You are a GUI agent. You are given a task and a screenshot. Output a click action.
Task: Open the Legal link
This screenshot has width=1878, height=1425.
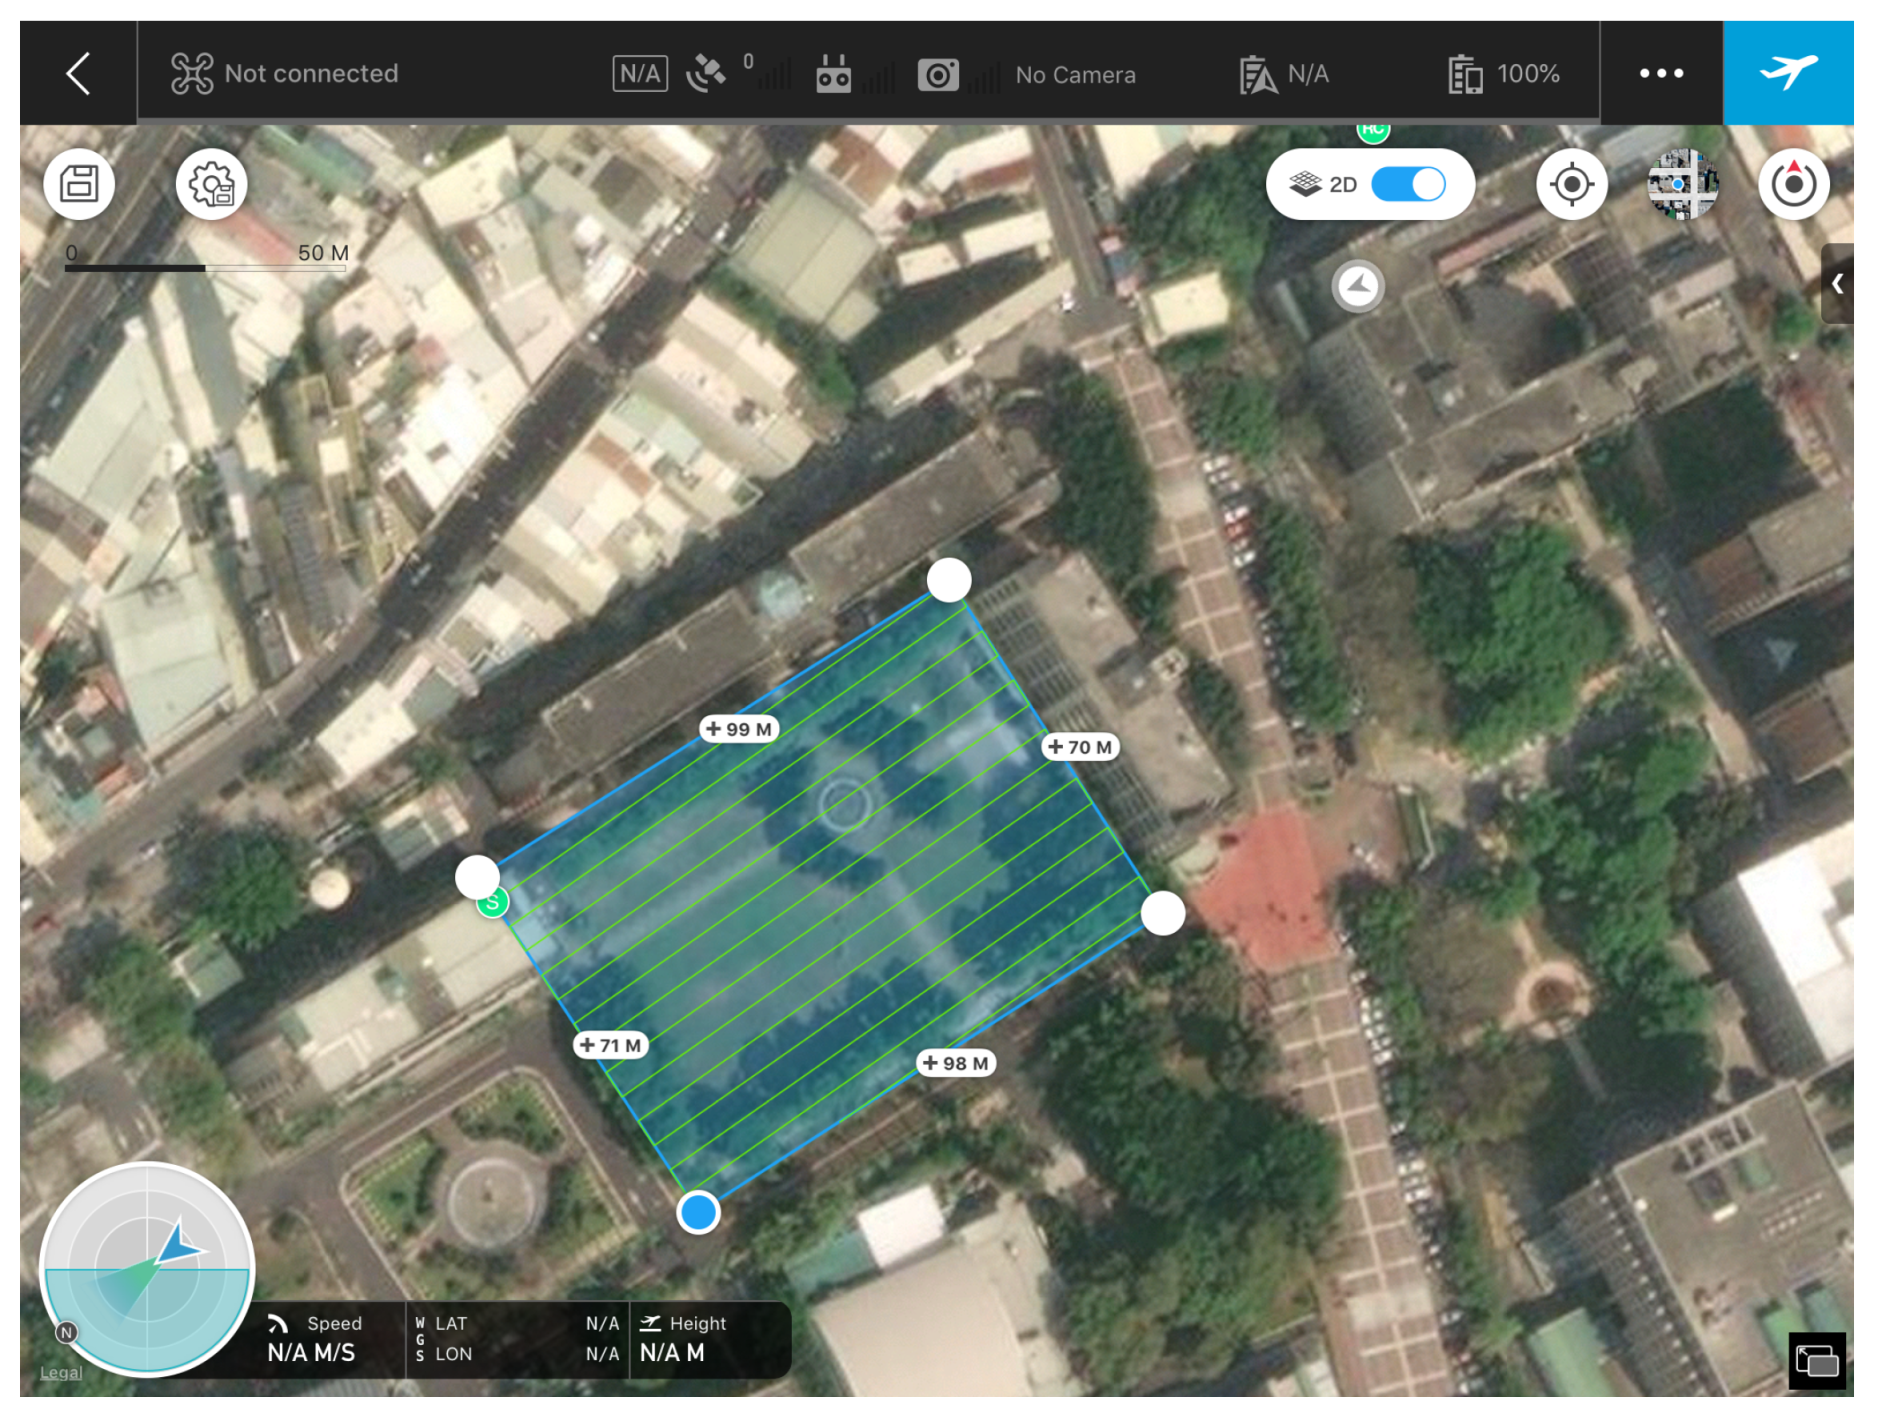tap(61, 1372)
